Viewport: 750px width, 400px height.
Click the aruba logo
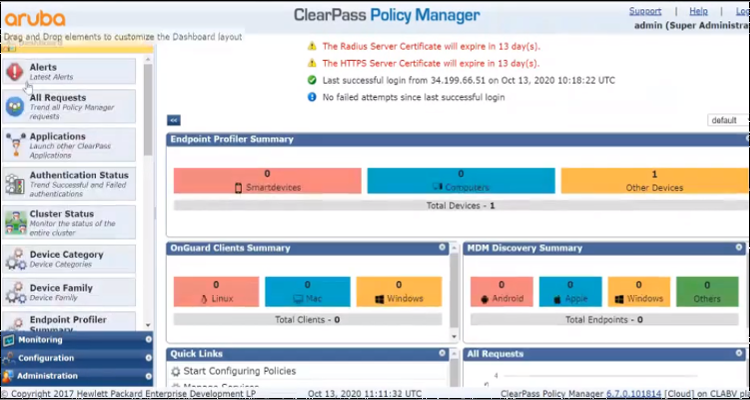(35, 19)
